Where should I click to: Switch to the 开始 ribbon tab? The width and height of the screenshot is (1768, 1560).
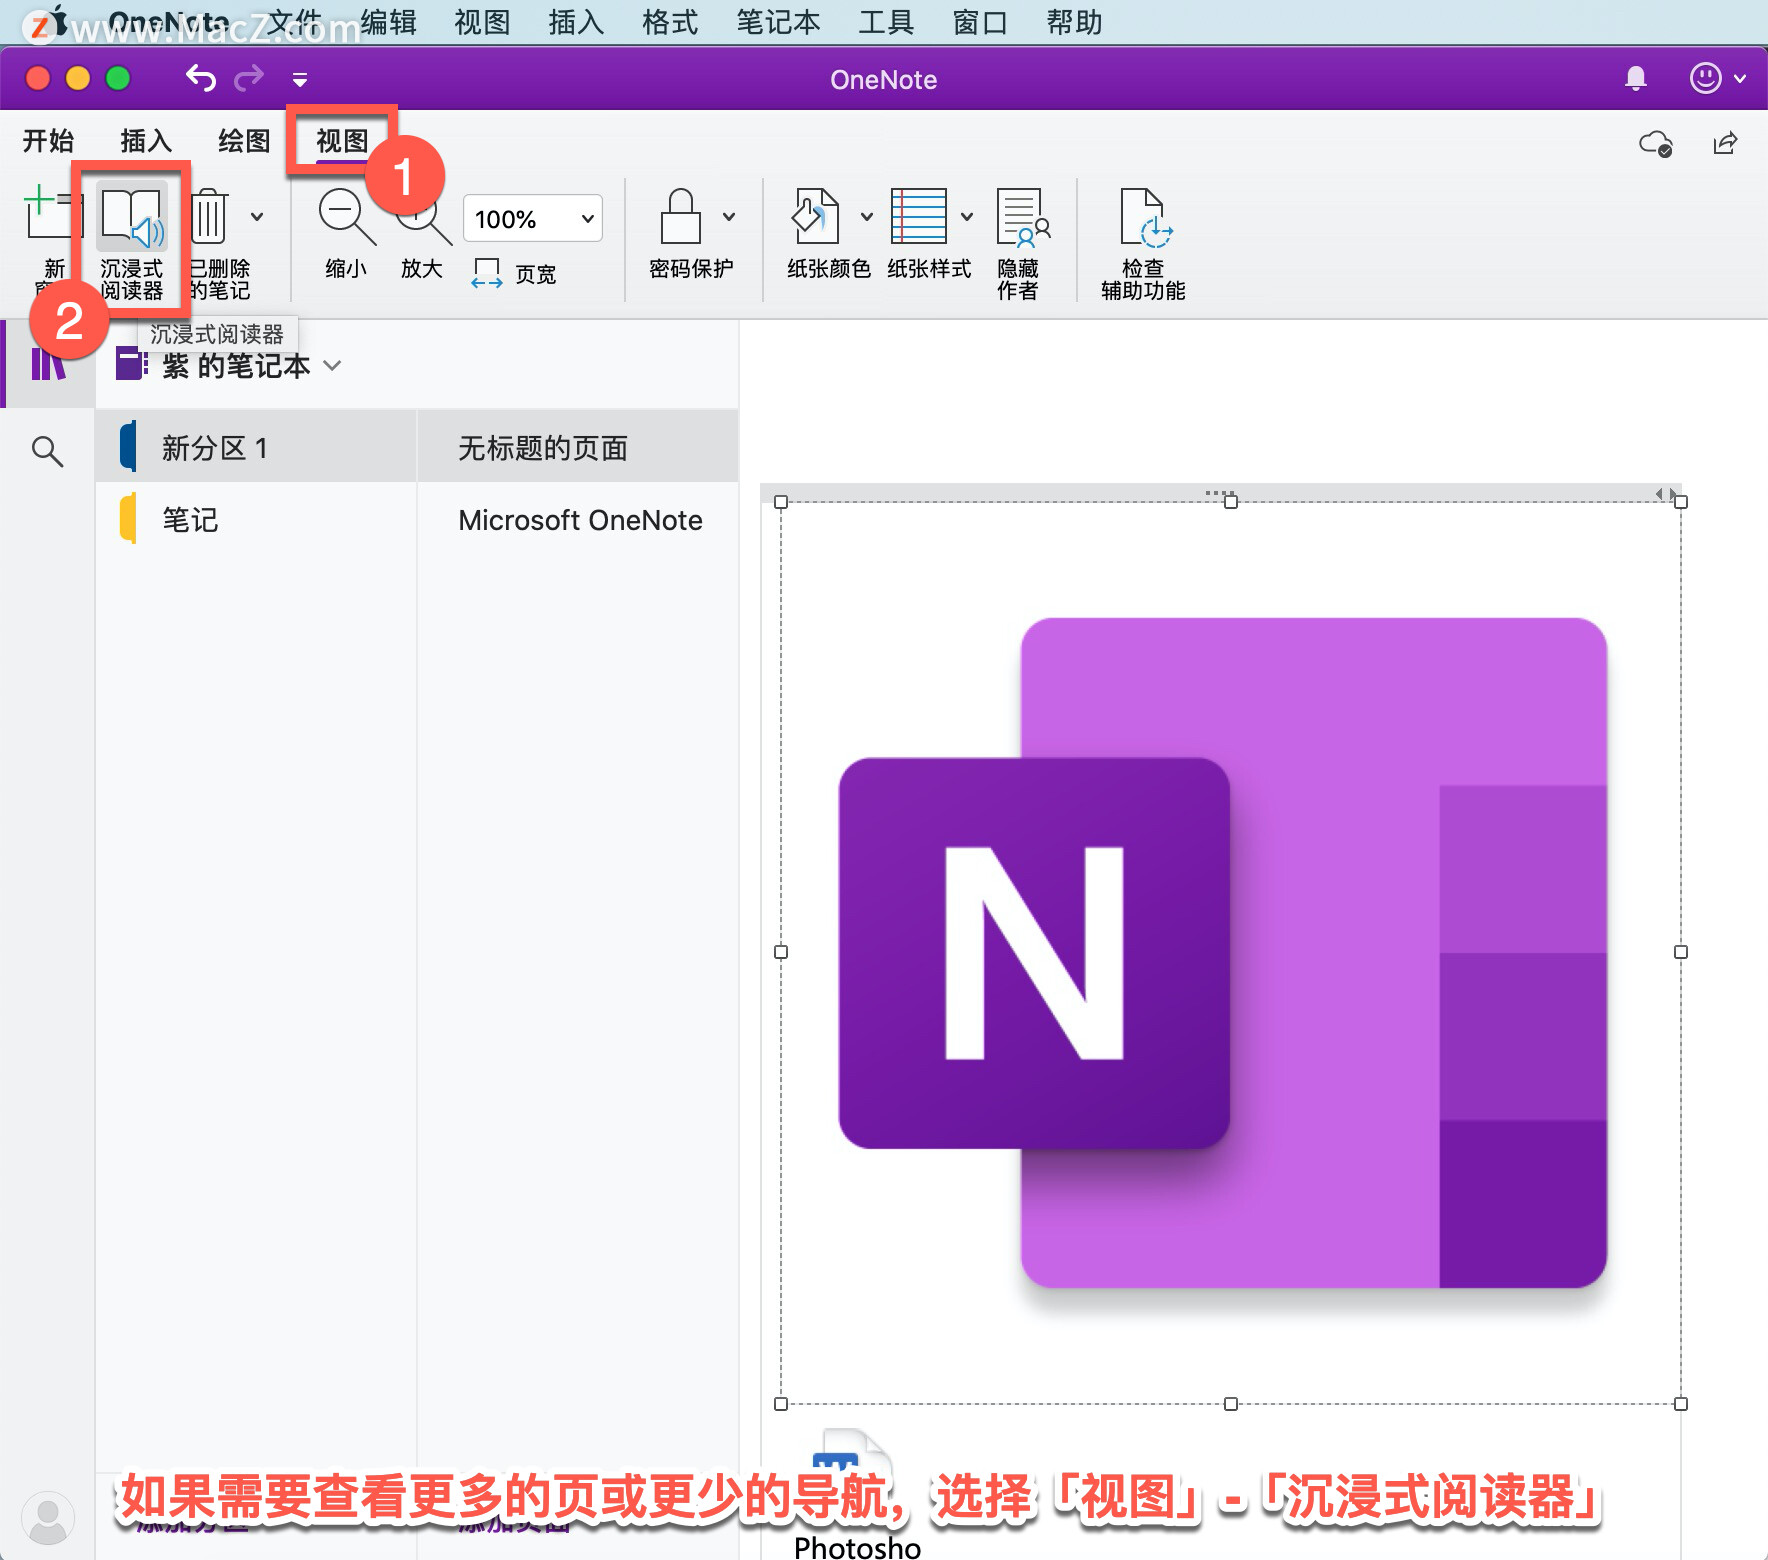click(49, 141)
